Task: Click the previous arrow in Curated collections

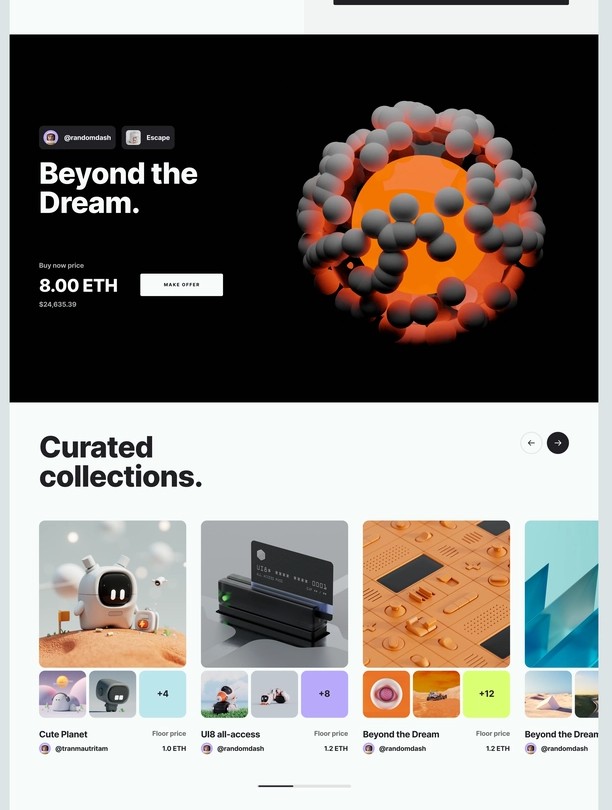Action: (x=531, y=443)
